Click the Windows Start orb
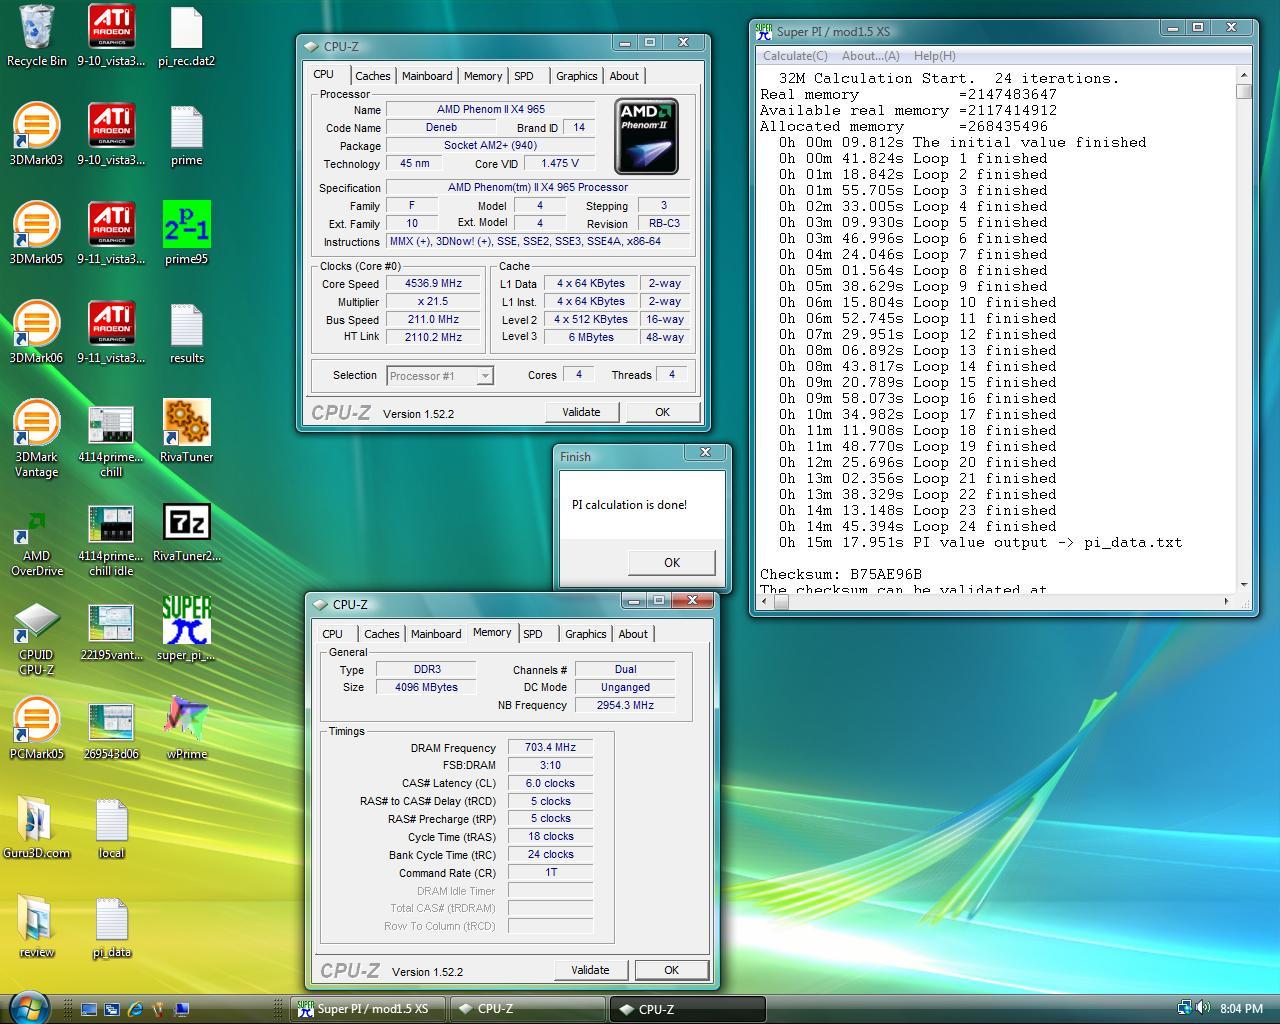 [29, 1008]
